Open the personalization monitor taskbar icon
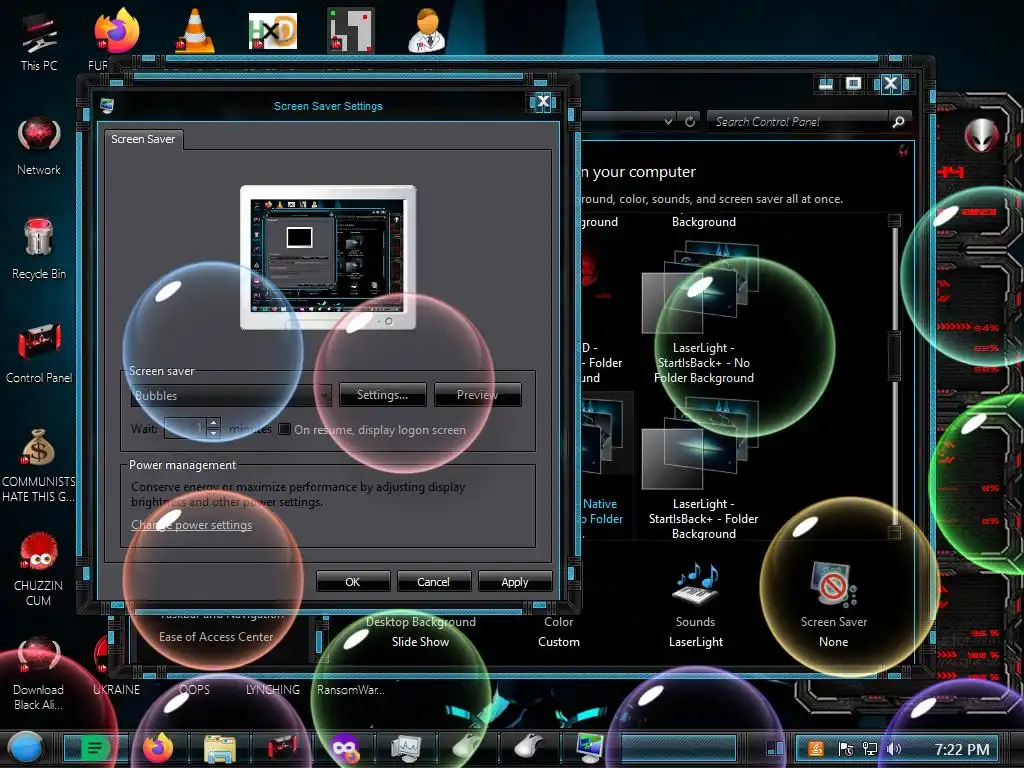The width and height of the screenshot is (1024, 768). point(590,748)
